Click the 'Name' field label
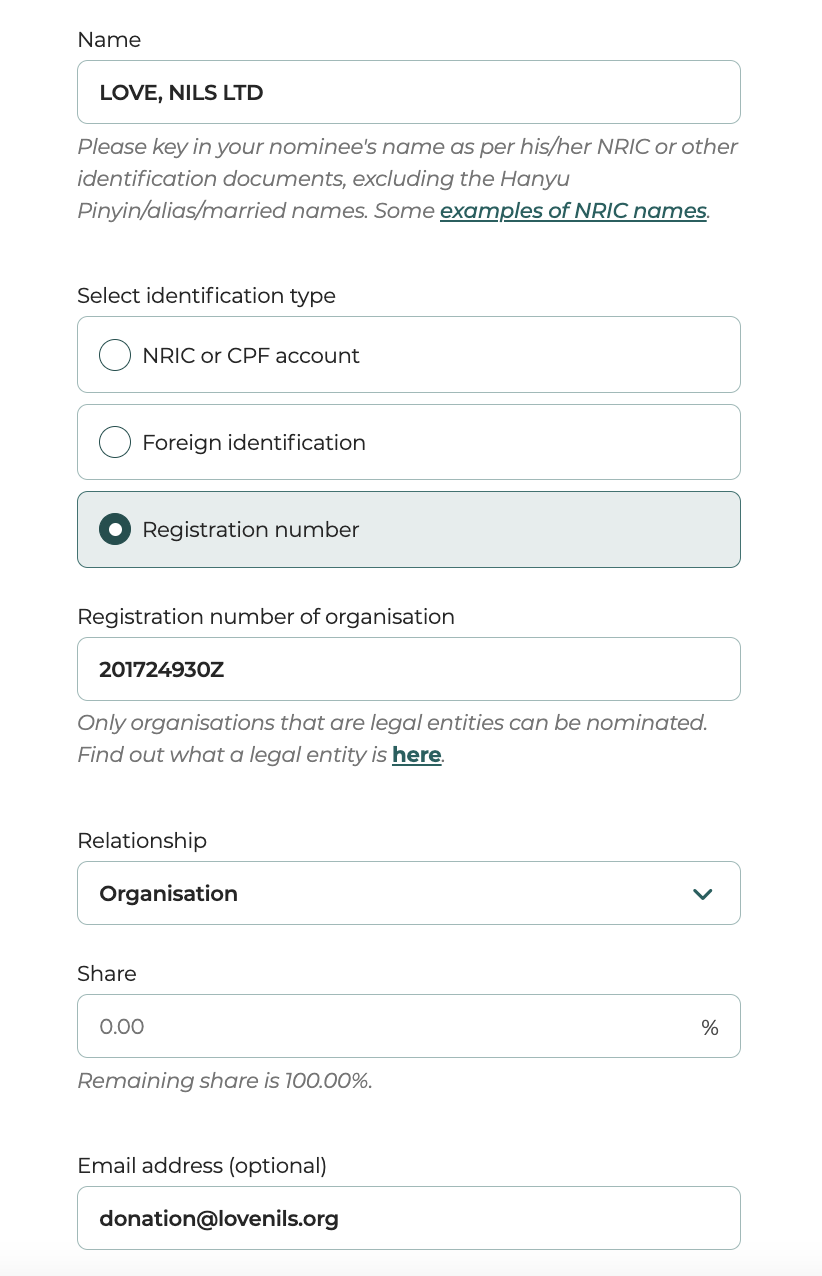This screenshot has height=1276, width=822. tap(109, 40)
